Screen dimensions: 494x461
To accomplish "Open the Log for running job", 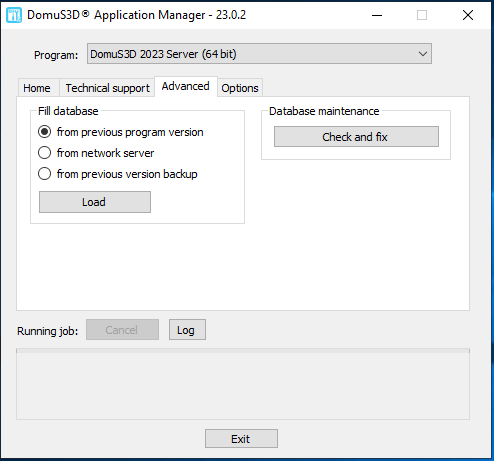I will click(187, 330).
